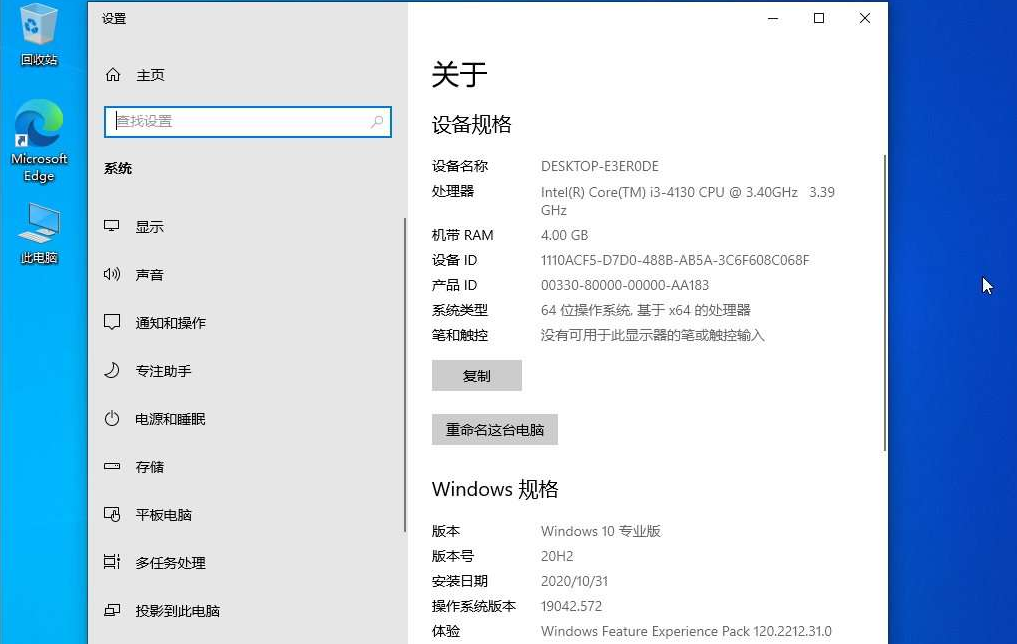Click the monitor icon for 显示
Screen dimensions: 1017x644
(112, 226)
